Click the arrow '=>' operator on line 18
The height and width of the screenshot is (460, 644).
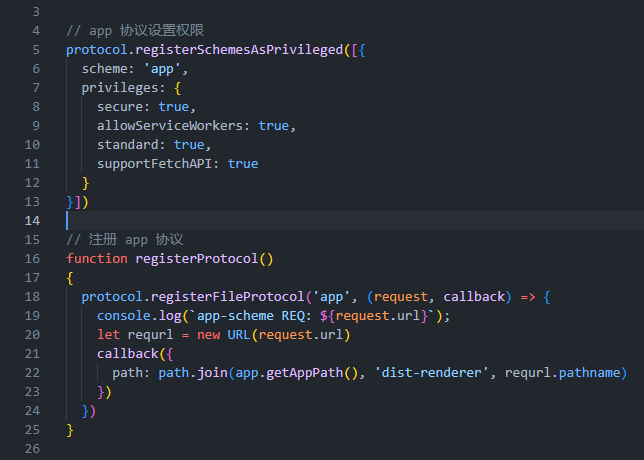tap(528, 297)
